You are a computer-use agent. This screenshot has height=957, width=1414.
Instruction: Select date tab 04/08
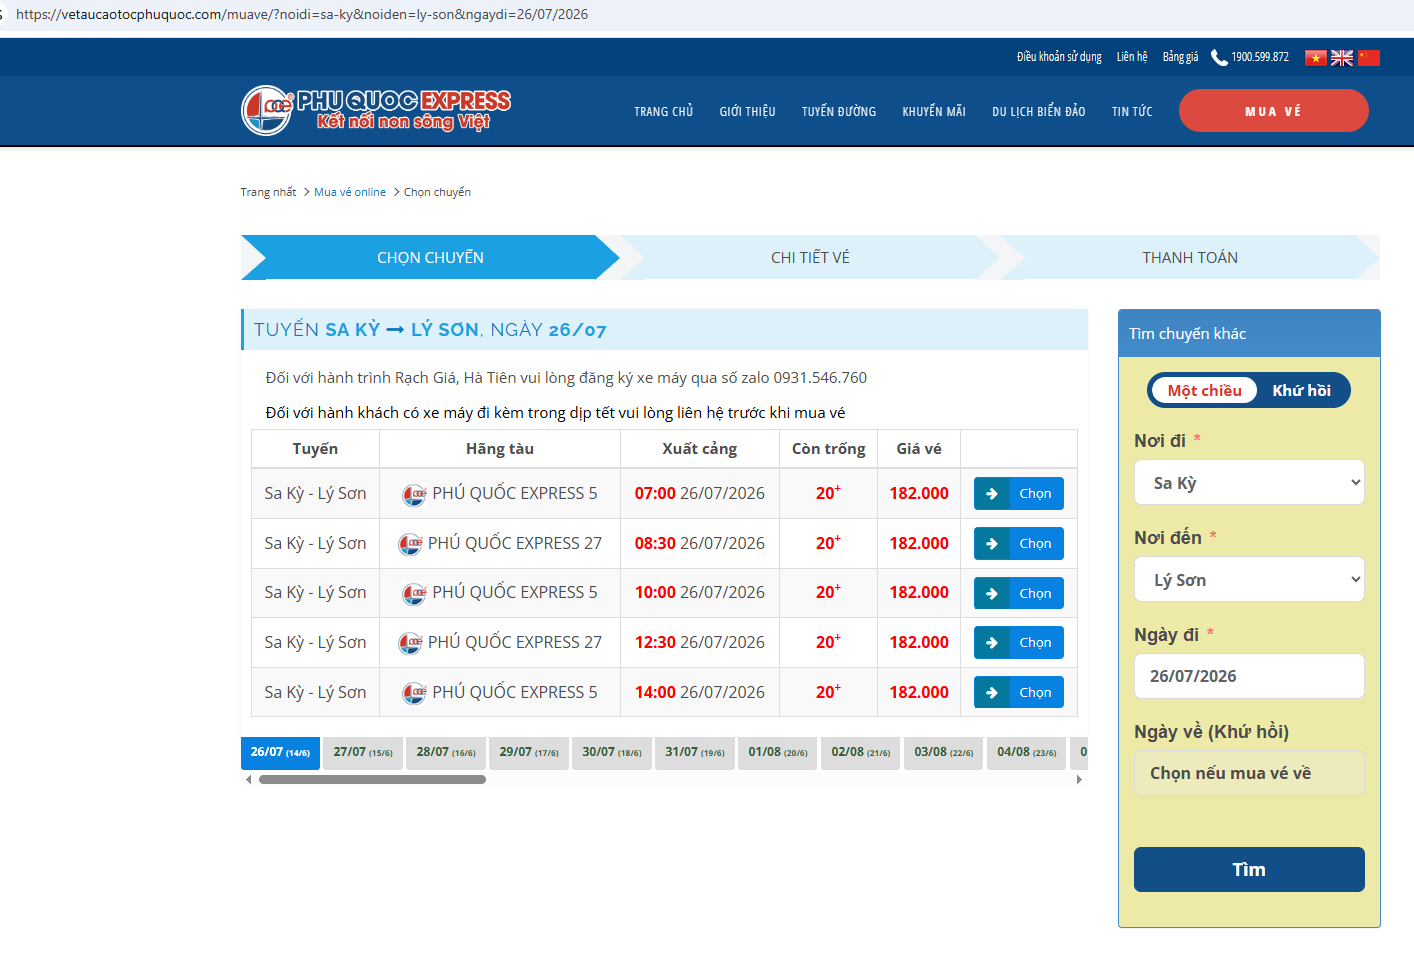point(1027,753)
